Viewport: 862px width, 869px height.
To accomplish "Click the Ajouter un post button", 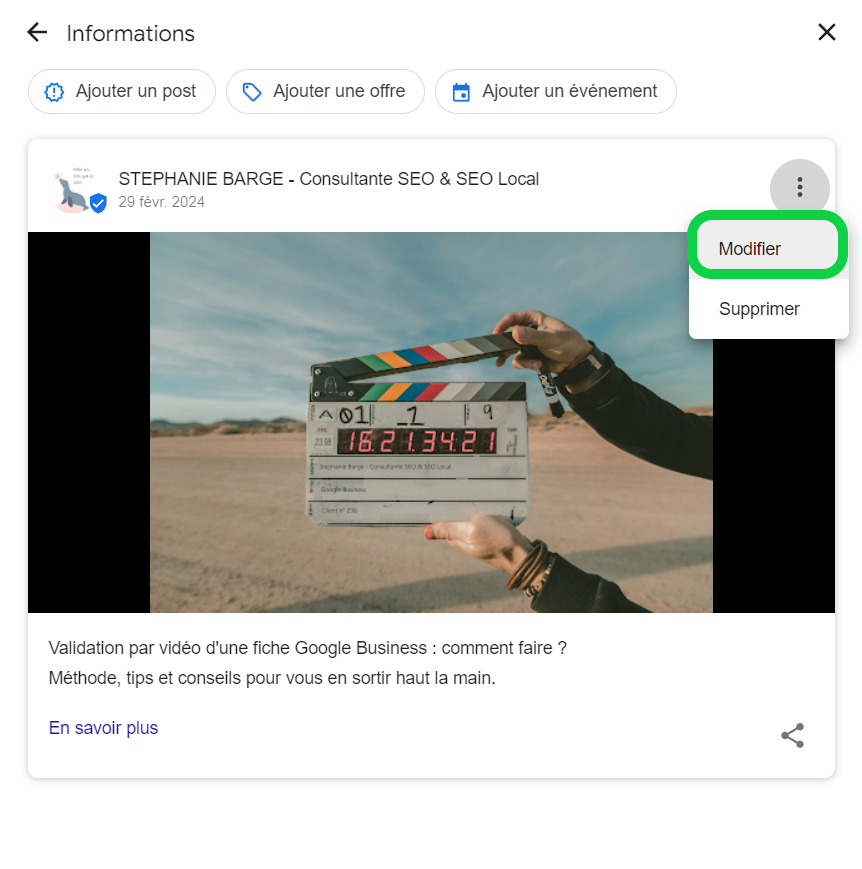I will pyautogui.click(x=122, y=91).
